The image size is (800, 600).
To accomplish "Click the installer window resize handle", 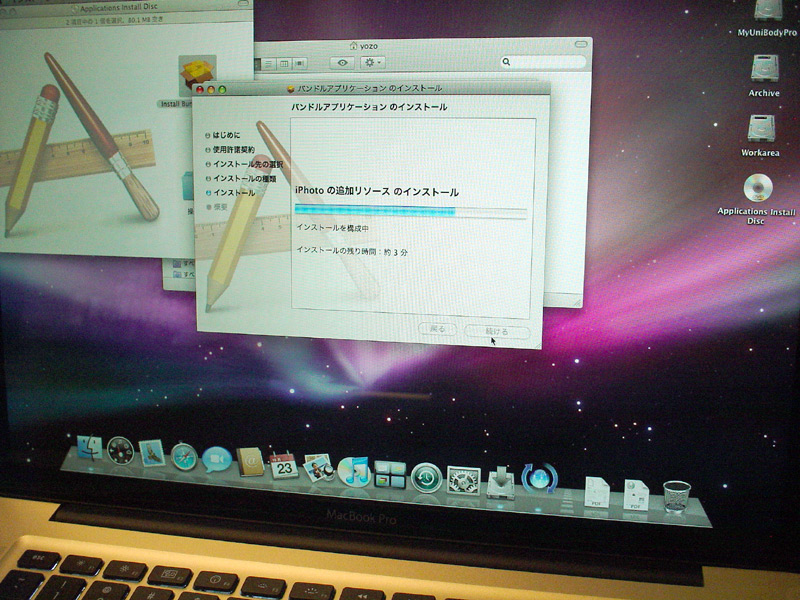I will click(538, 345).
